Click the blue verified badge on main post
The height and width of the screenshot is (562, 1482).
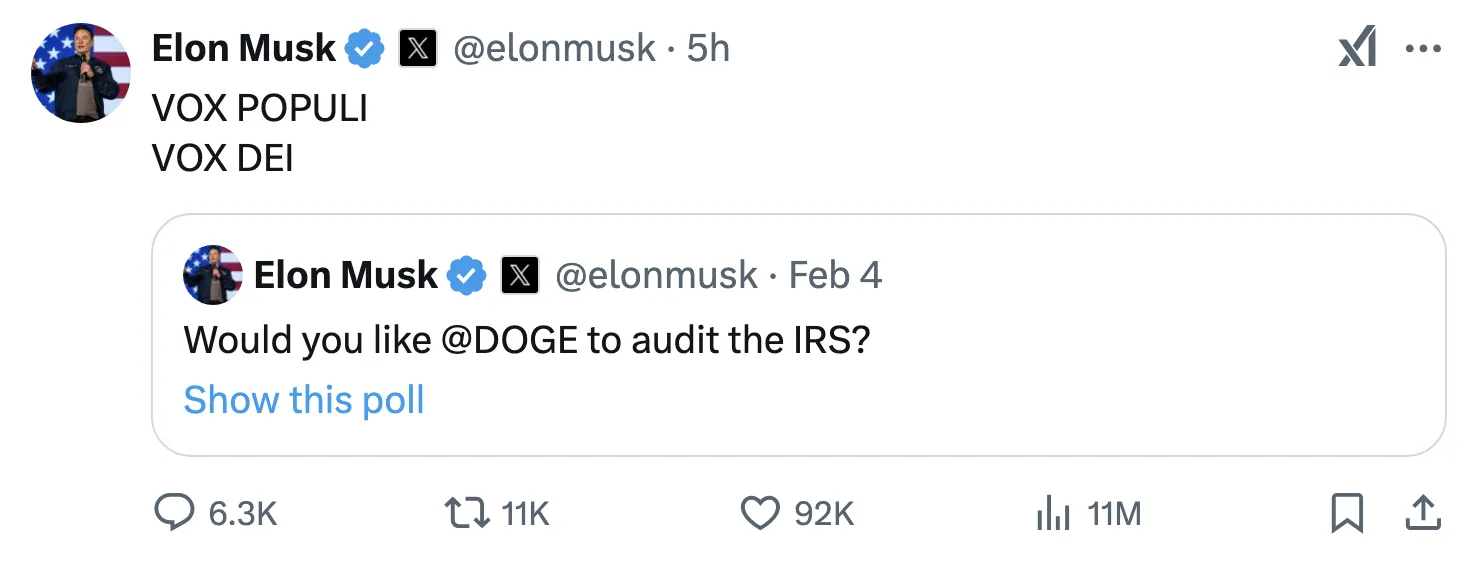[365, 49]
